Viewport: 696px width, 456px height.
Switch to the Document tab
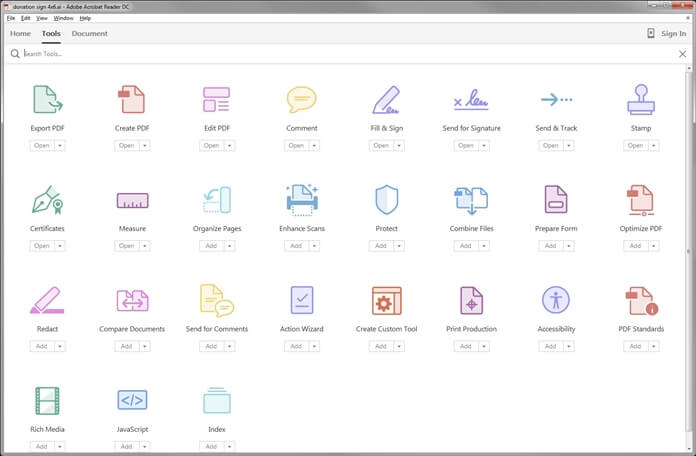point(90,34)
